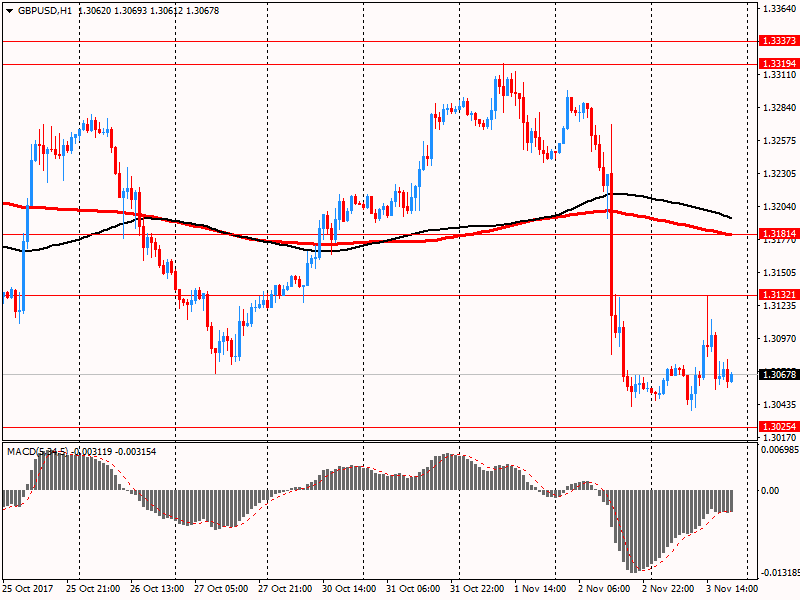Click the GBPUSD,H1 symbol title
This screenshot has height=600, width=800.
(x=45, y=11)
